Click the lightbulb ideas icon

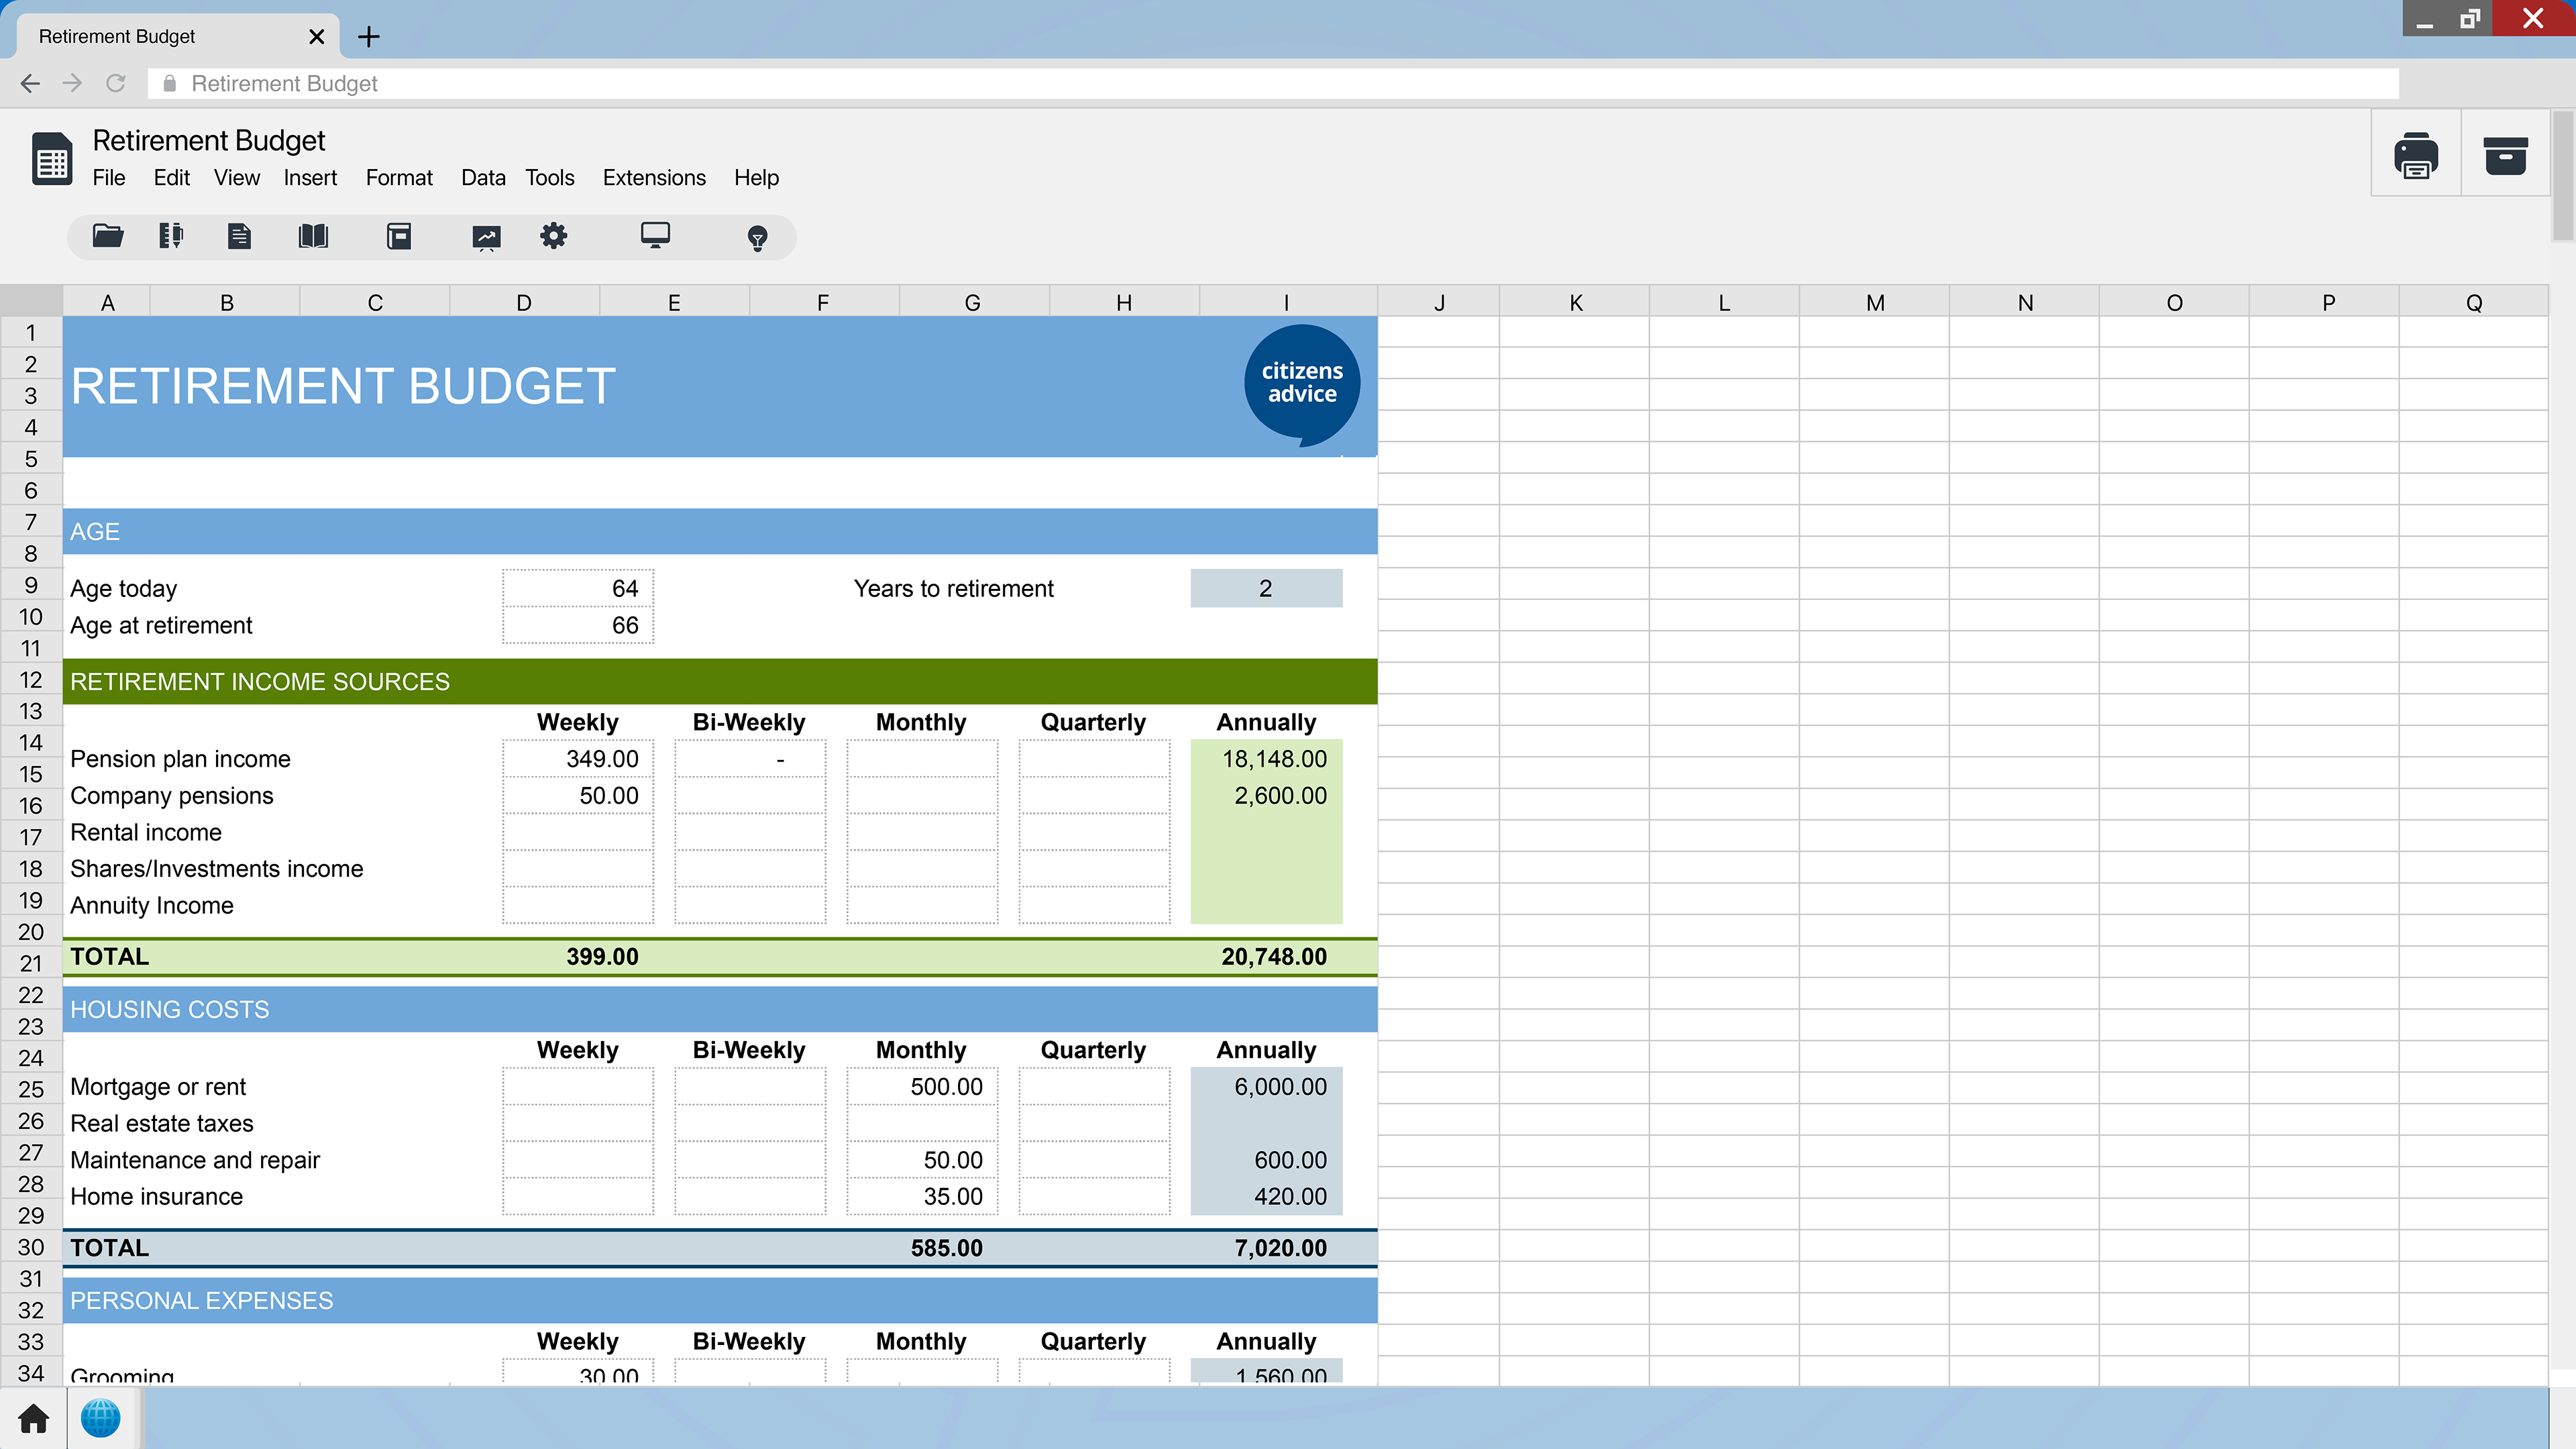click(757, 238)
